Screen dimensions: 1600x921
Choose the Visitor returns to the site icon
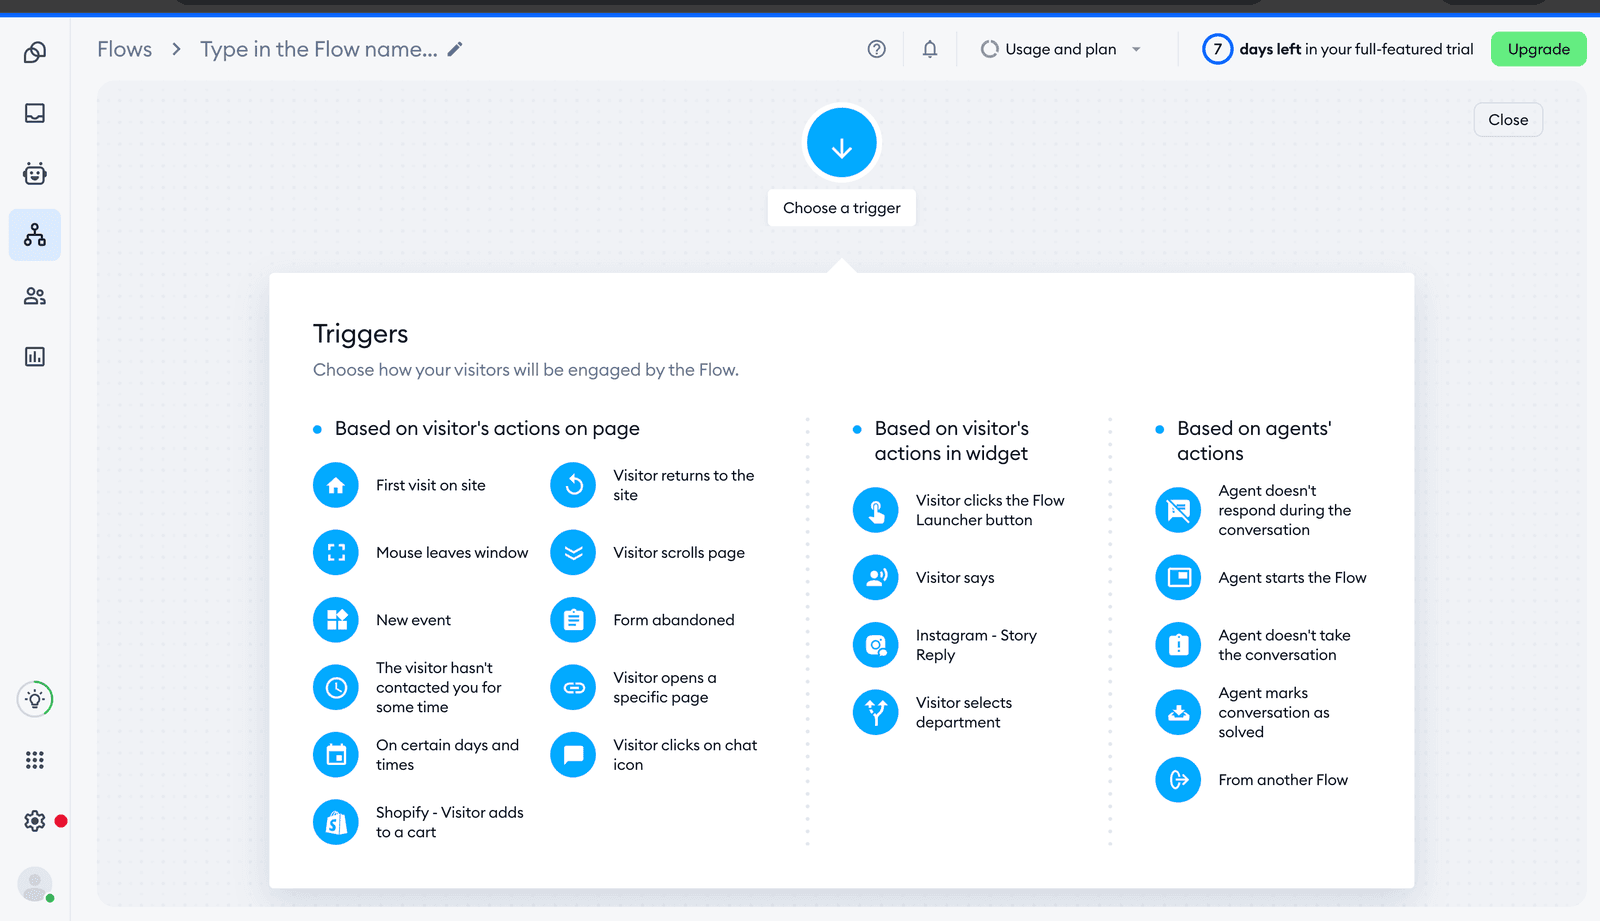[573, 485]
